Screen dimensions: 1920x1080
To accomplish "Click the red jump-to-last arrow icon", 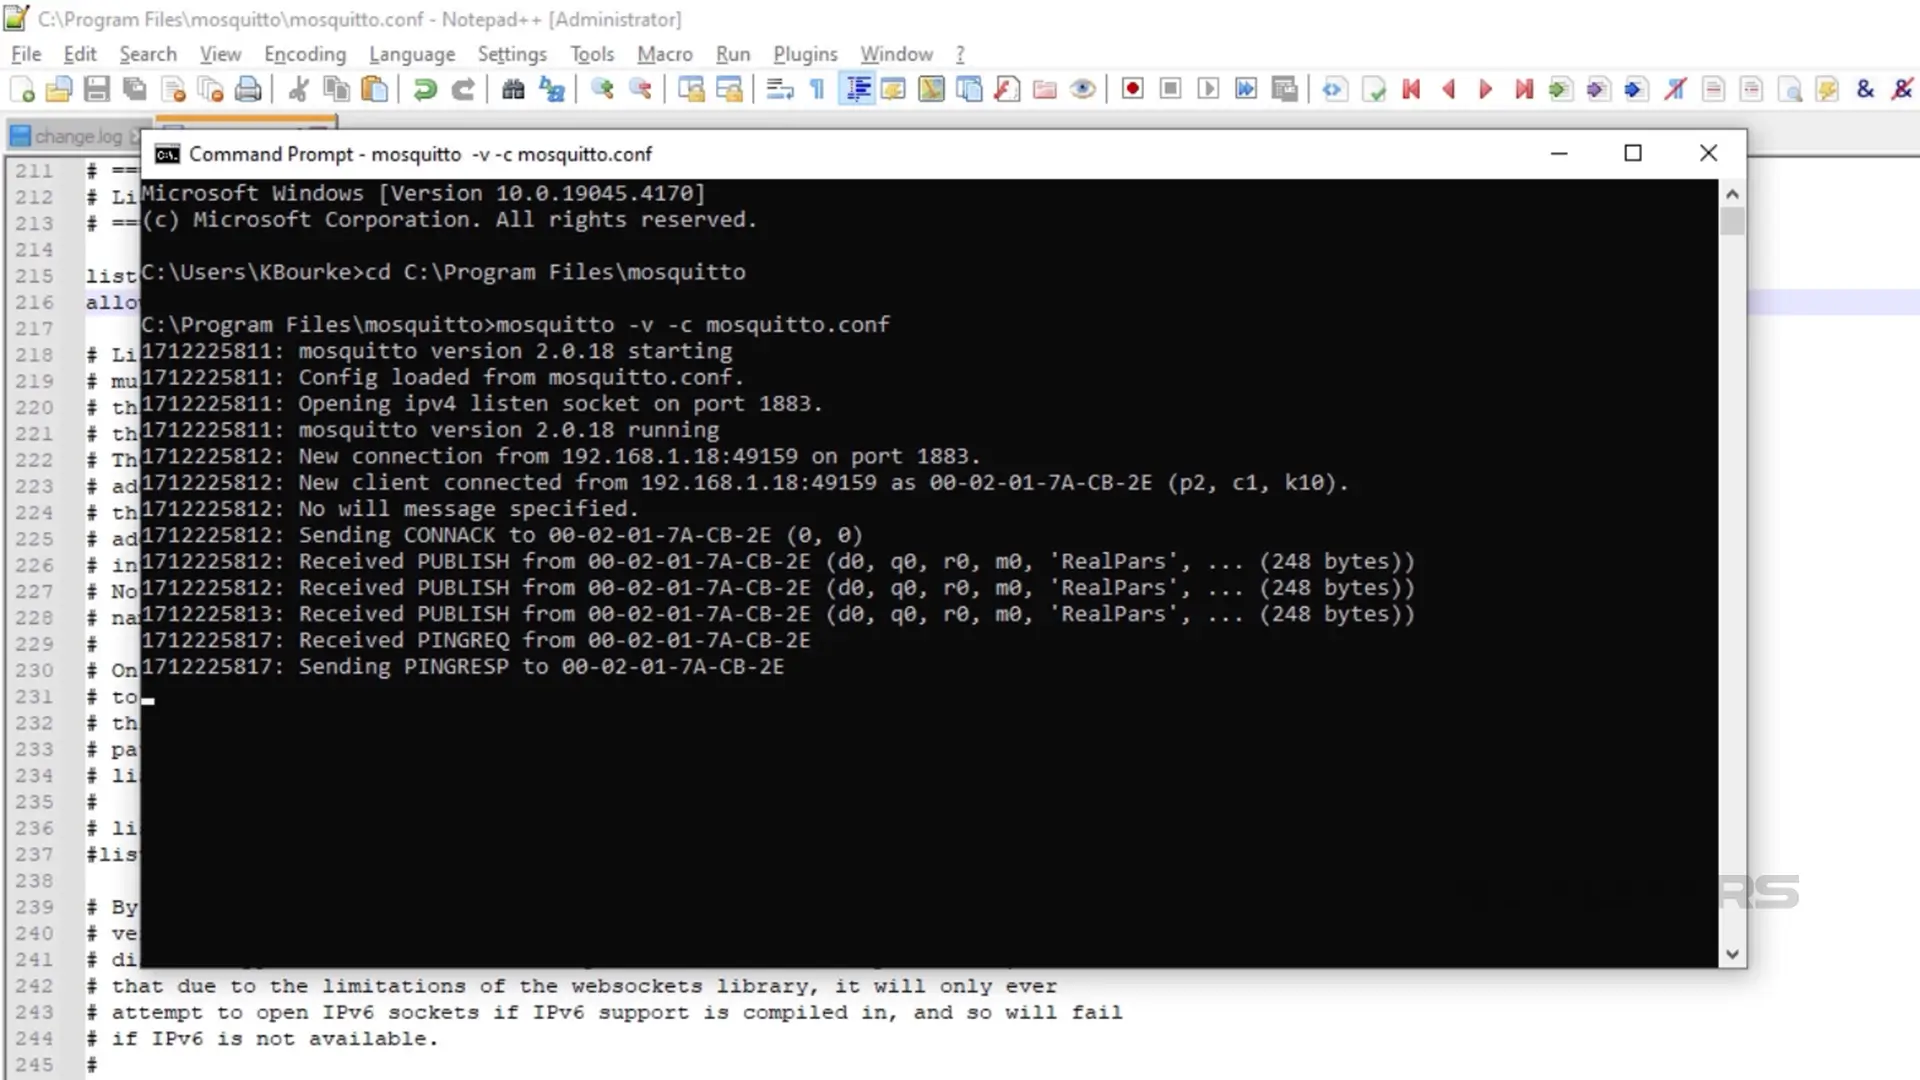I will pyautogui.click(x=1523, y=90).
